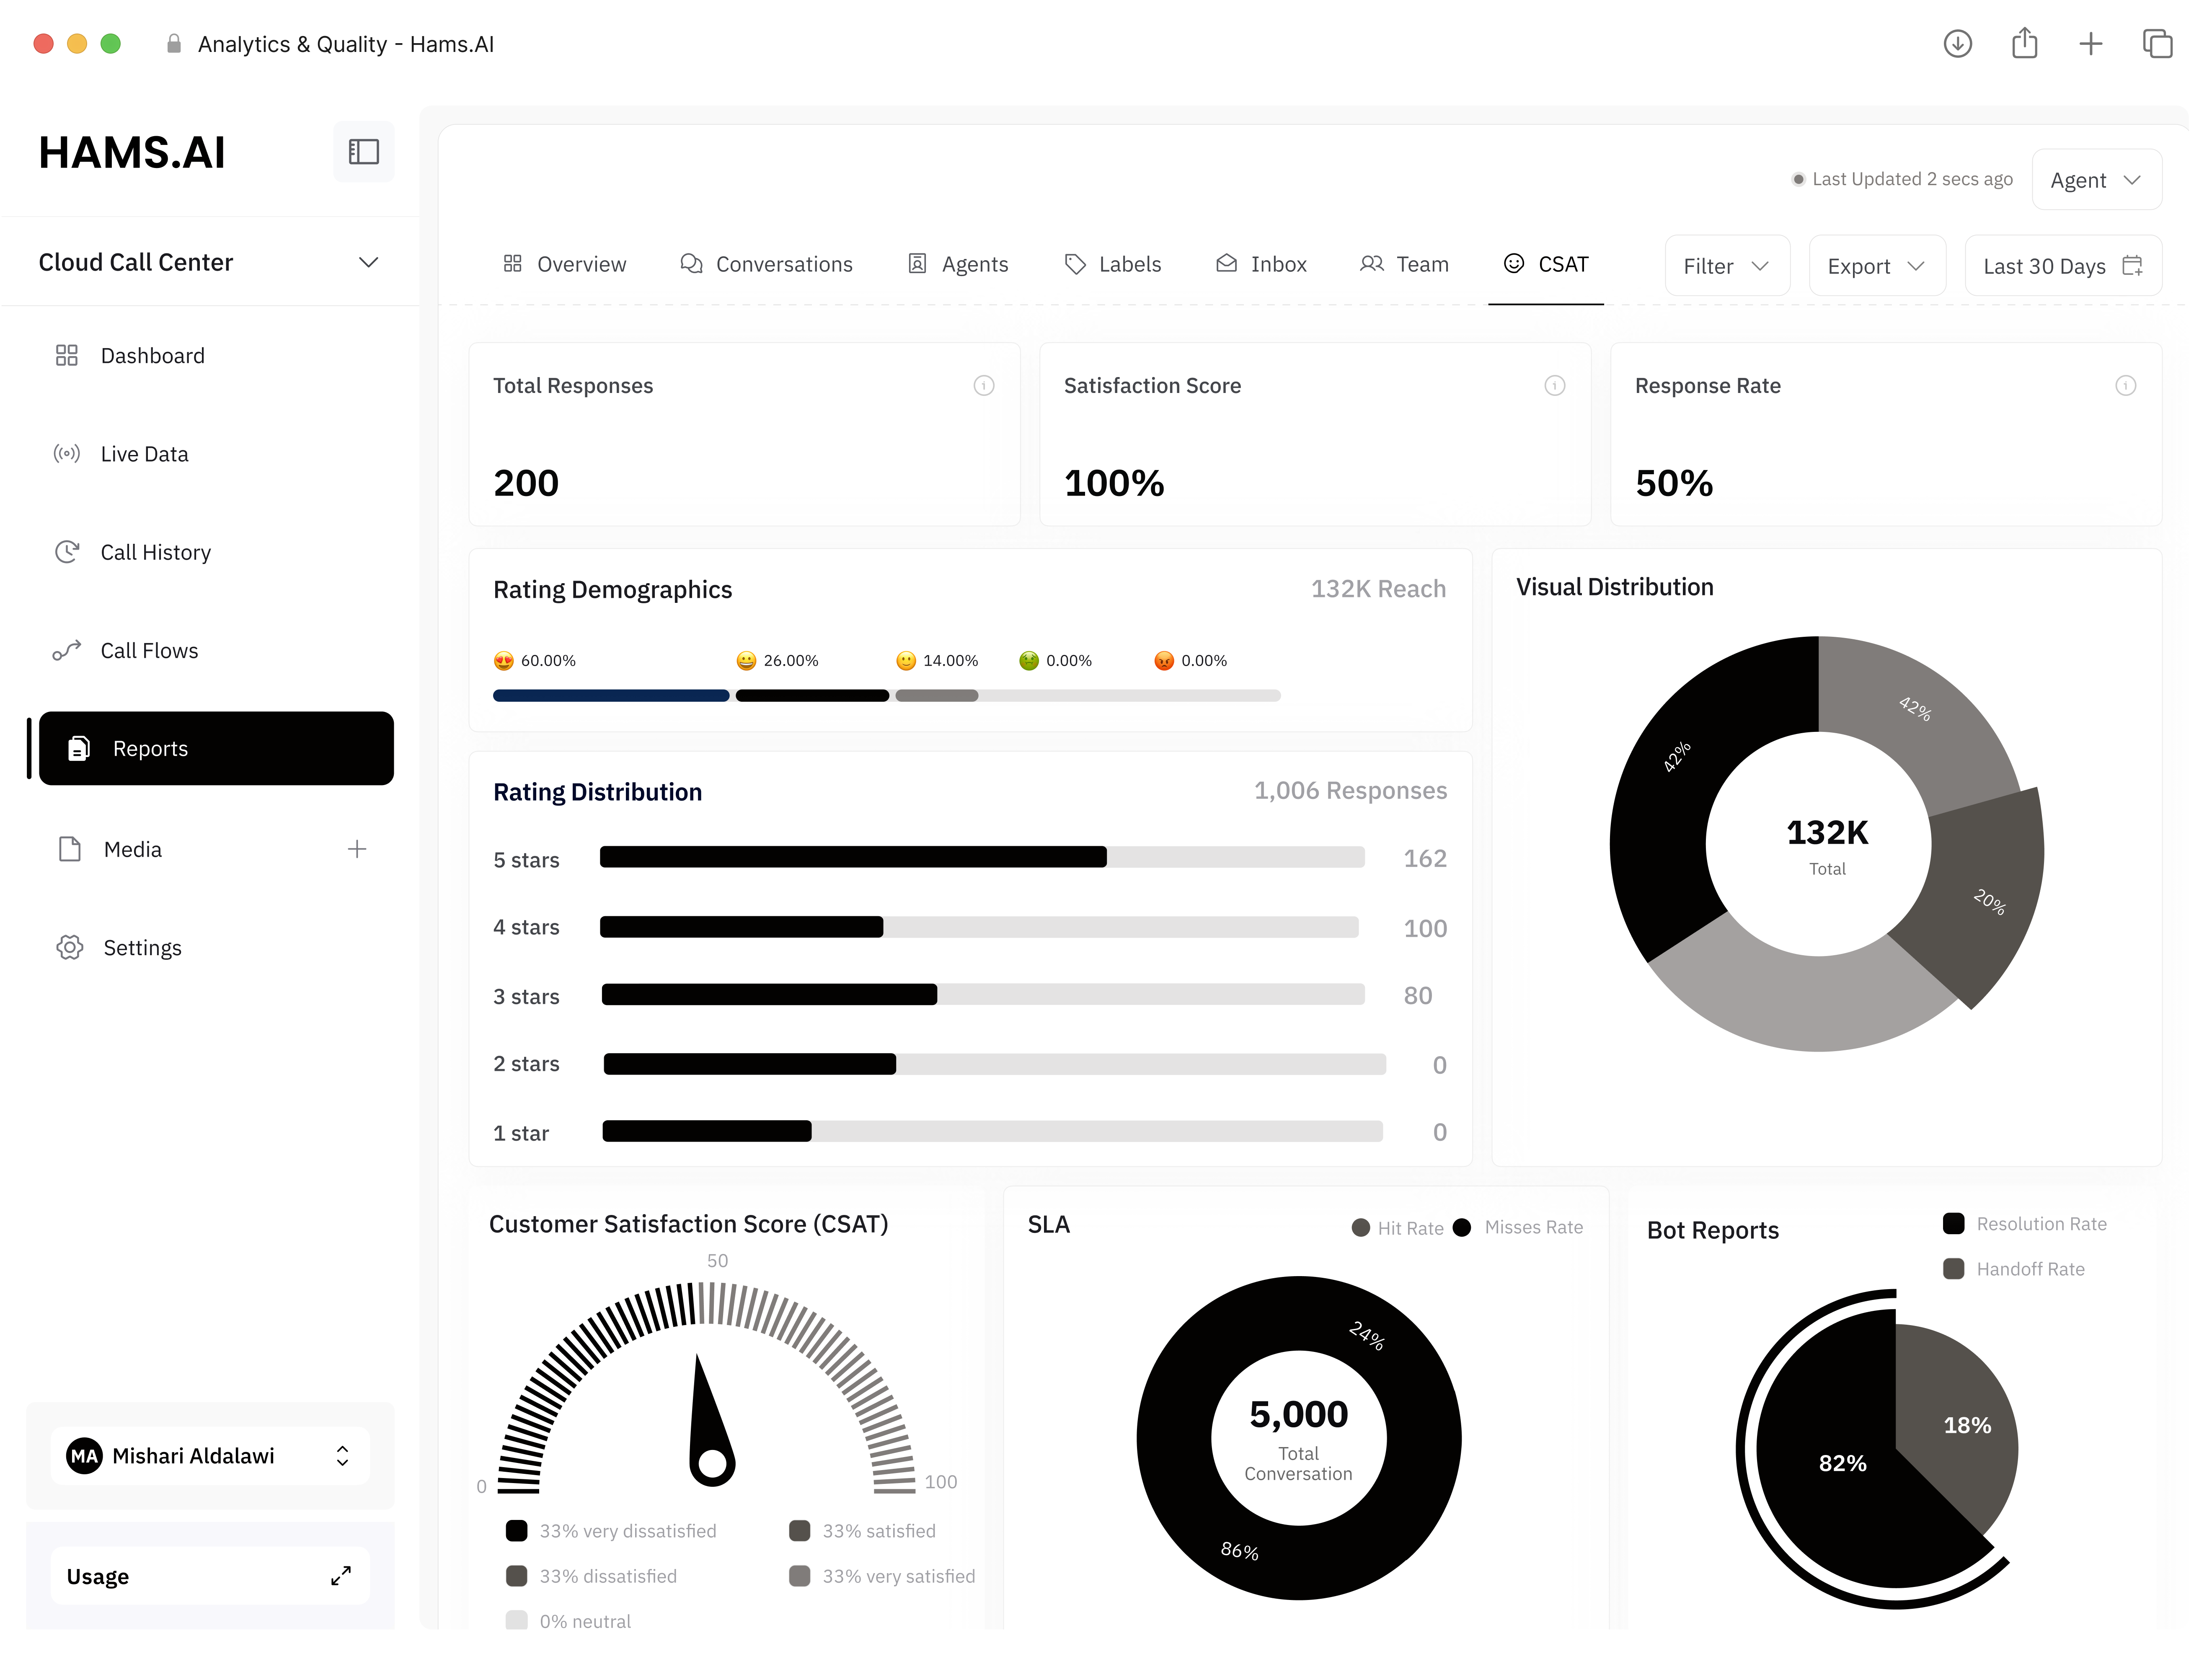Switch to the Labels tab
The height and width of the screenshot is (1654, 2212).
pyautogui.click(x=1113, y=264)
